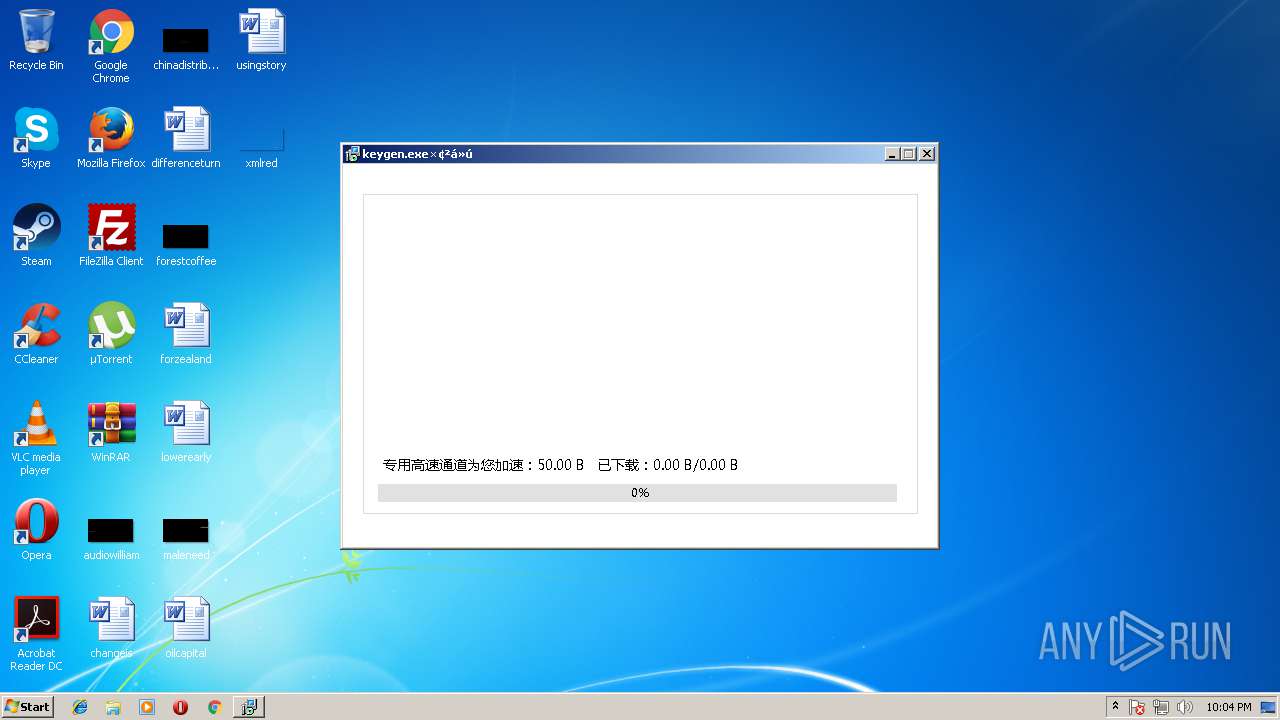The image size is (1280, 720).
Task: Open the Action Center flag tray icon
Action: (x=1137, y=707)
